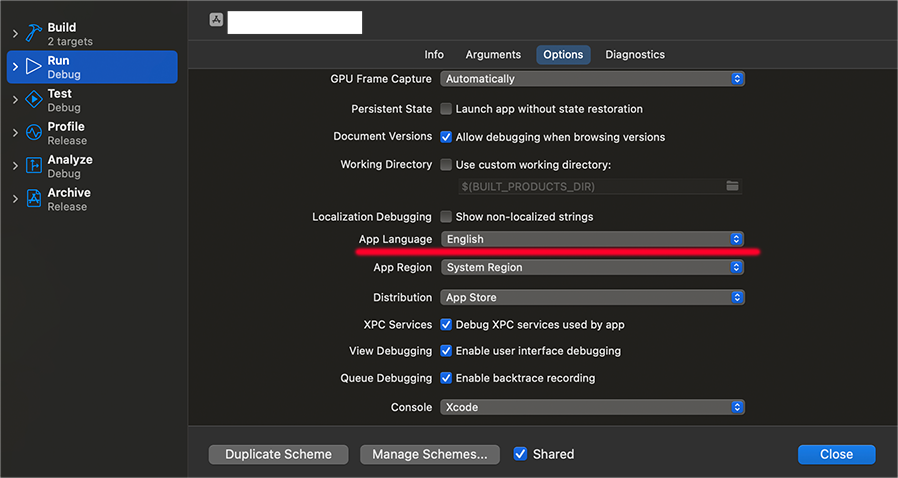Open the Console dropdown set to Xcode
The image size is (898, 478).
[x=592, y=407]
